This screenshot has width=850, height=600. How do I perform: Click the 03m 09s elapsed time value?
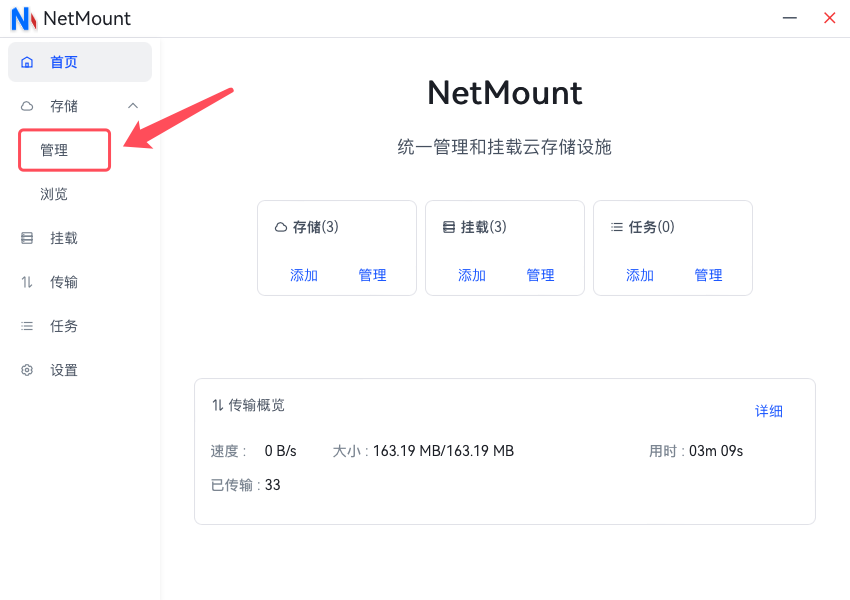coord(716,451)
